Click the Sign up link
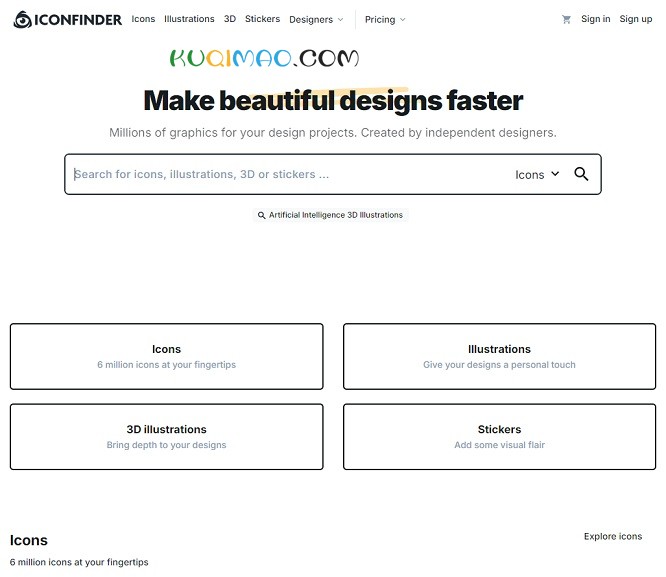Screen dimensions: 666x577 (635, 19)
